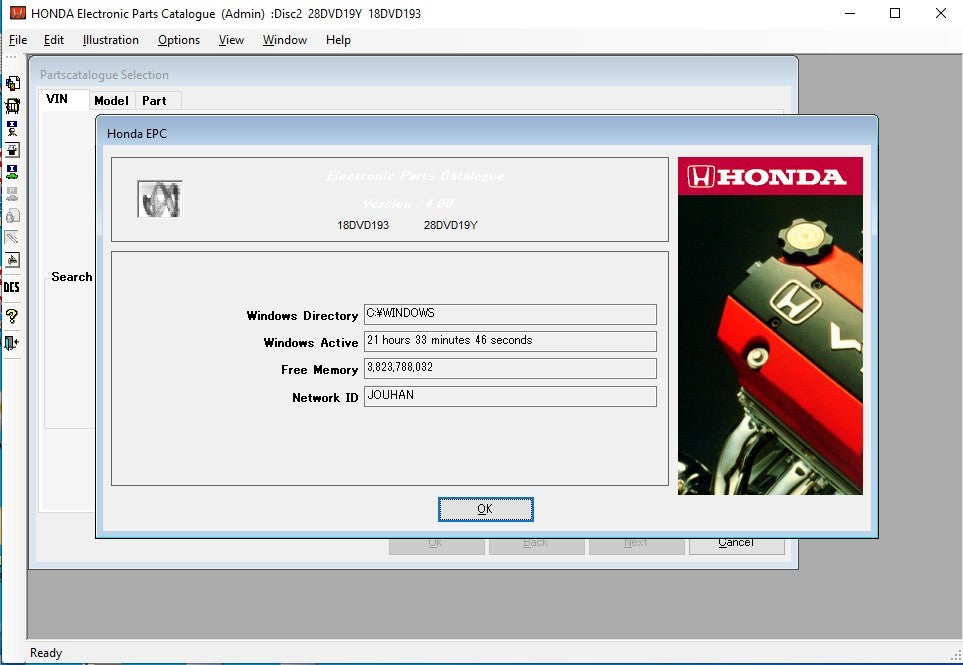Switch to the Model tab
This screenshot has width=963, height=665.
click(x=111, y=100)
